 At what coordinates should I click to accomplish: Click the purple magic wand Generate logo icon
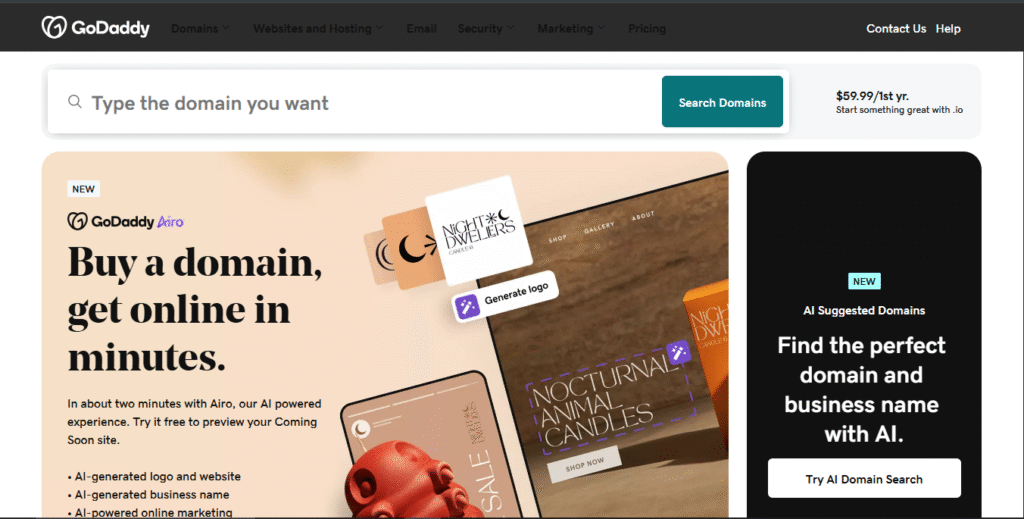click(x=467, y=306)
